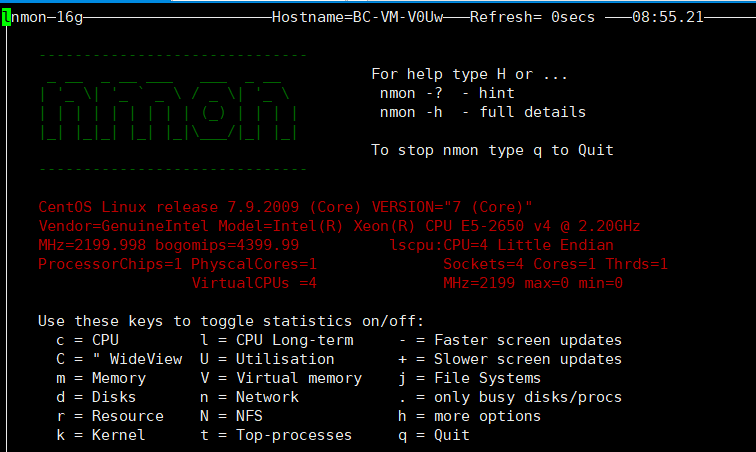Click the '- = Faster screen updates' entry
756x452 pixels.
tap(510, 340)
